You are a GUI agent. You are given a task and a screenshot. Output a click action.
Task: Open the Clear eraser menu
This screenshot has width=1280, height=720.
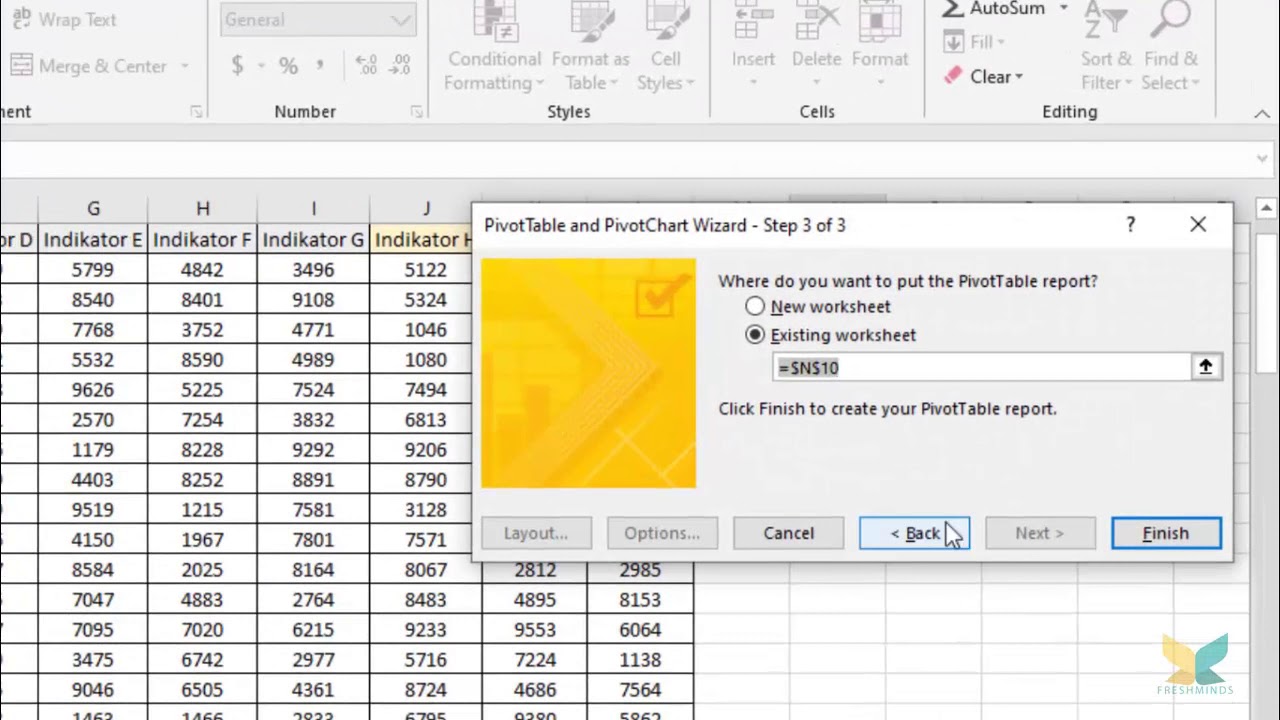click(x=983, y=76)
